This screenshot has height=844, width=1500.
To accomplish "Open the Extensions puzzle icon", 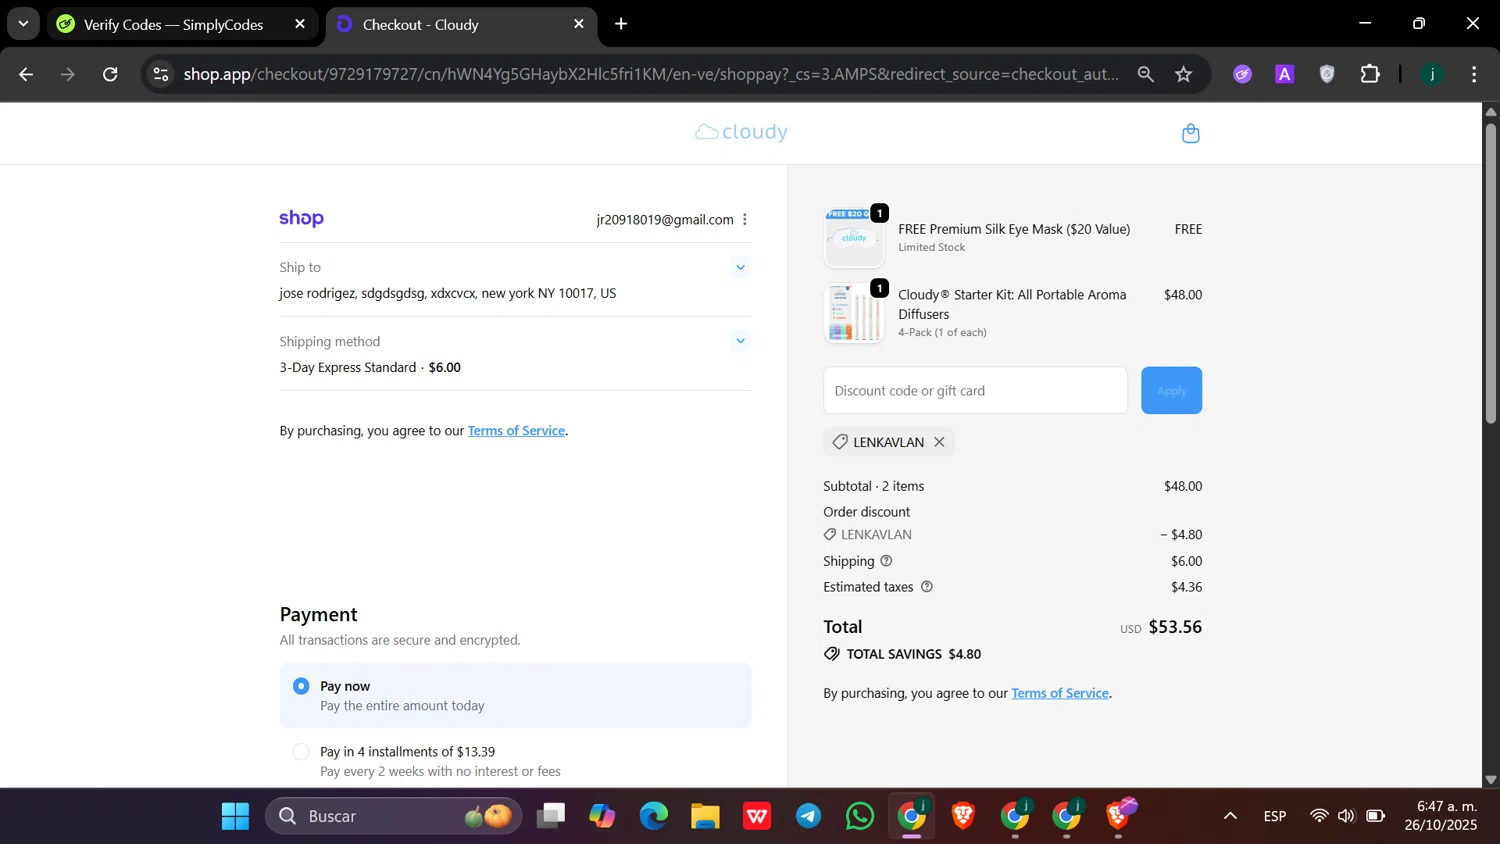I will pyautogui.click(x=1370, y=74).
